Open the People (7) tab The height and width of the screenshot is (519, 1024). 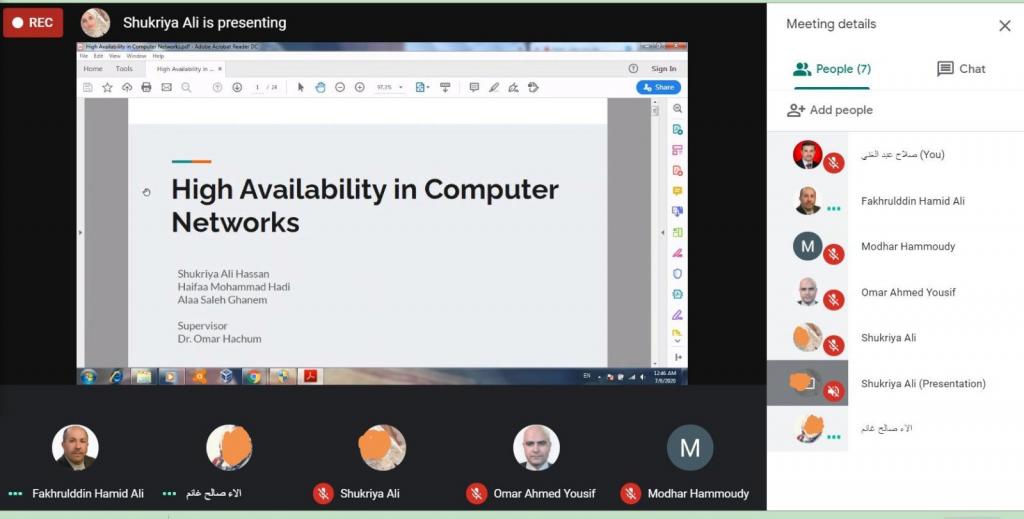click(x=831, y=69)
